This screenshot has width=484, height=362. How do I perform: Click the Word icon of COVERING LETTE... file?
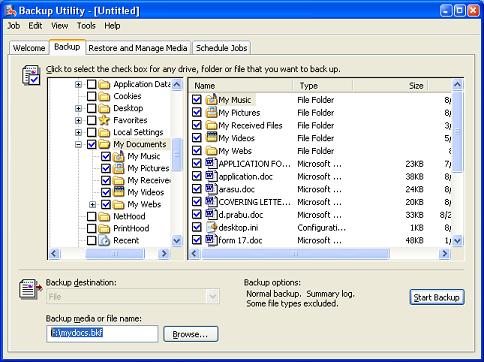(x=210, y=202)
